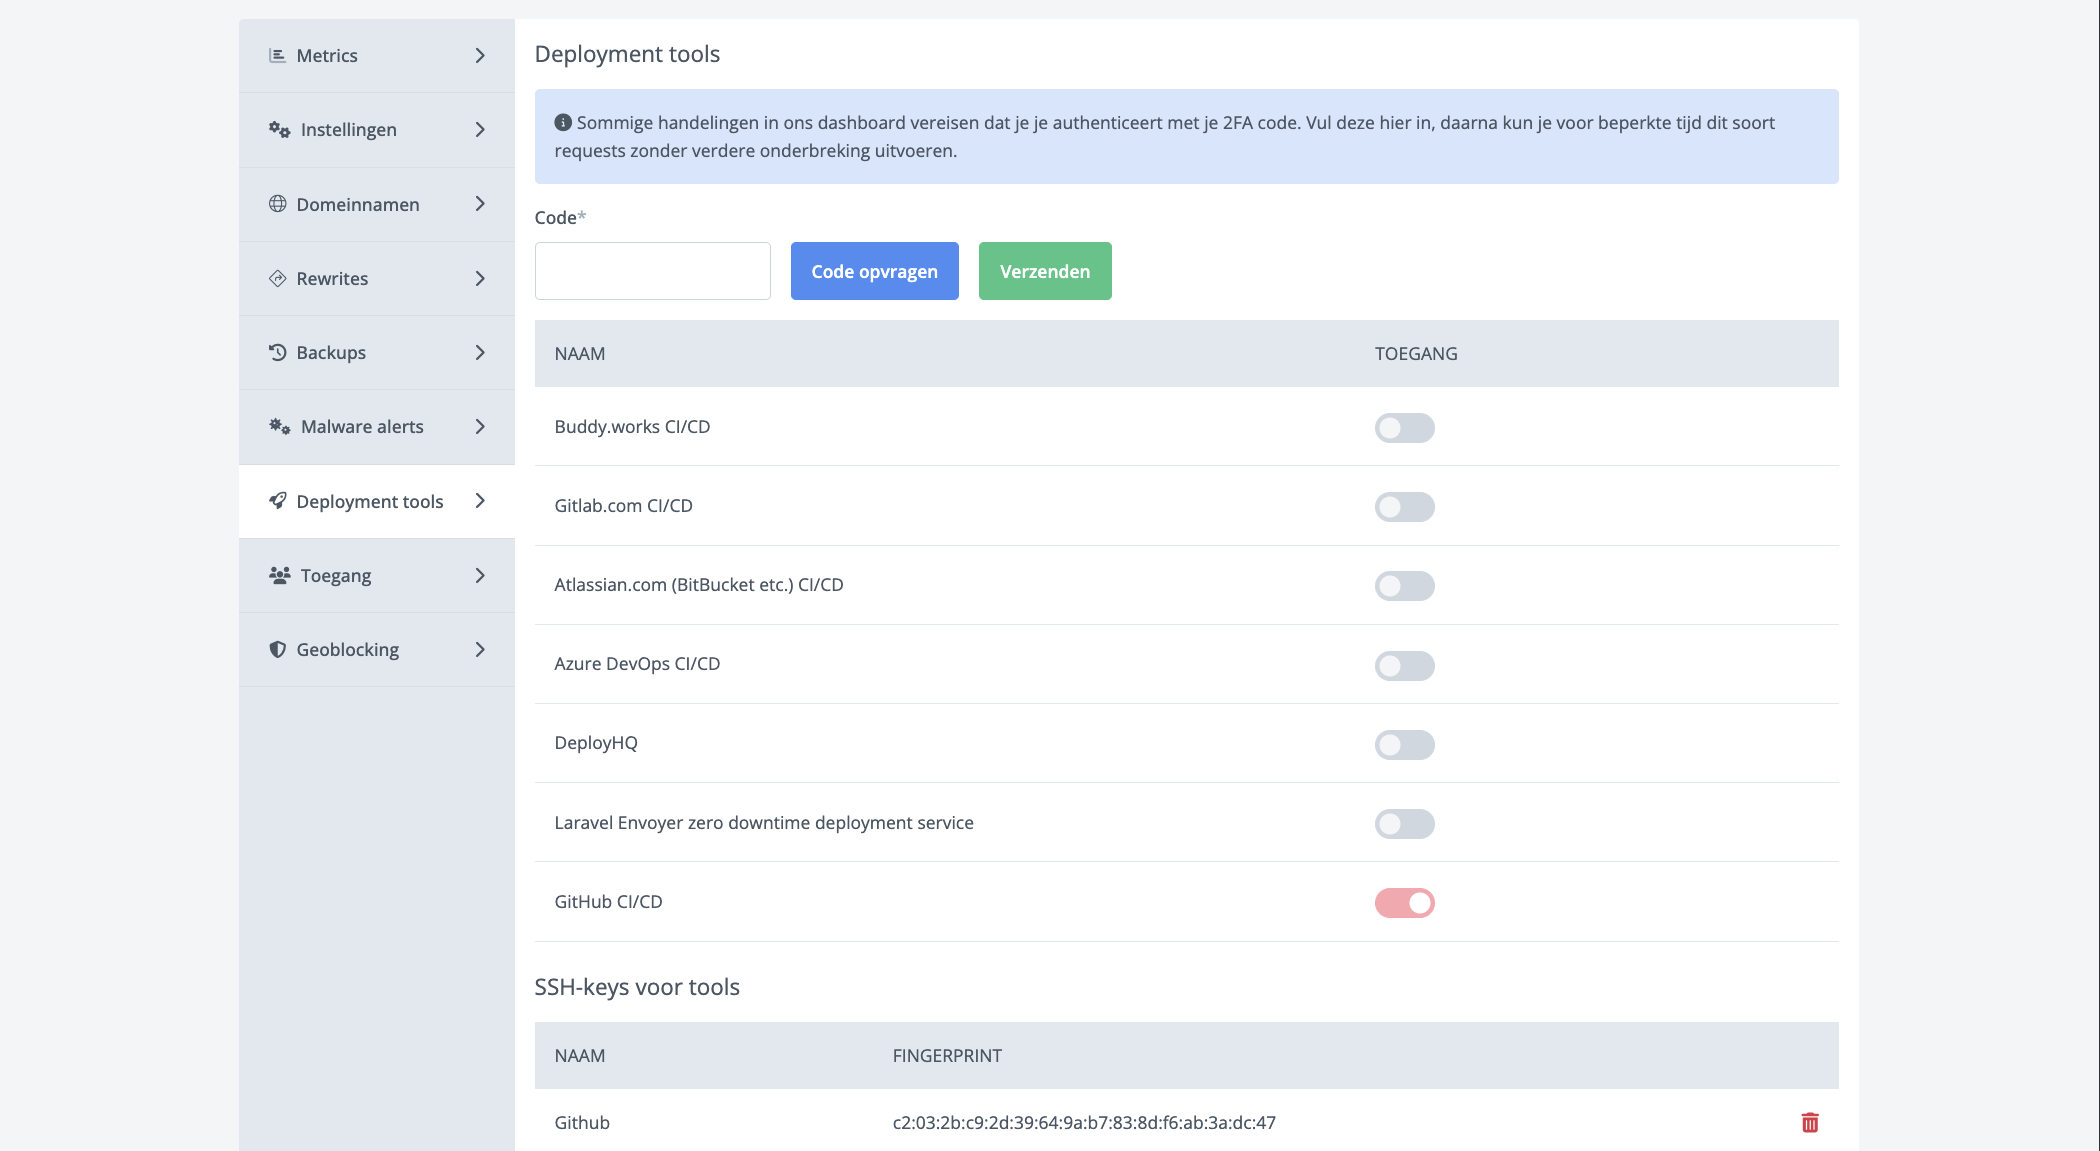The image size is (2100, 1151).
Task: Click the Backups history icon
Action: (277, 352)
